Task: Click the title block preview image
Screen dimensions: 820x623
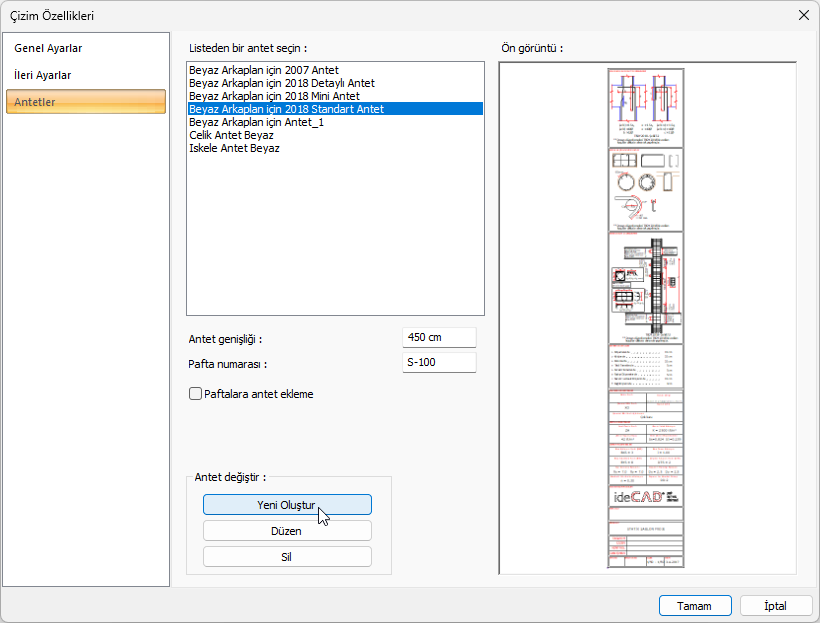Action: click(x=646, y=318)
